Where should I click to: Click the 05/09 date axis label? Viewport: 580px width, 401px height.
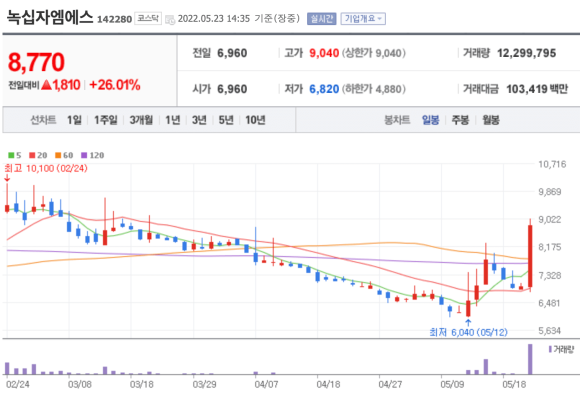452,385
